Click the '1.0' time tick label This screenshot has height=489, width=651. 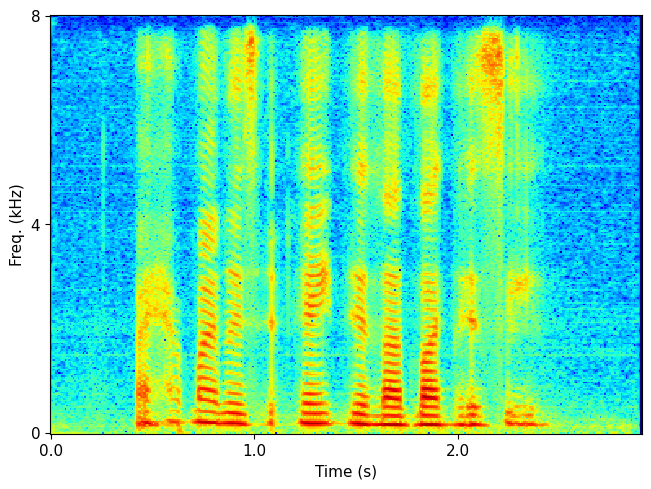tap(254, 450)
